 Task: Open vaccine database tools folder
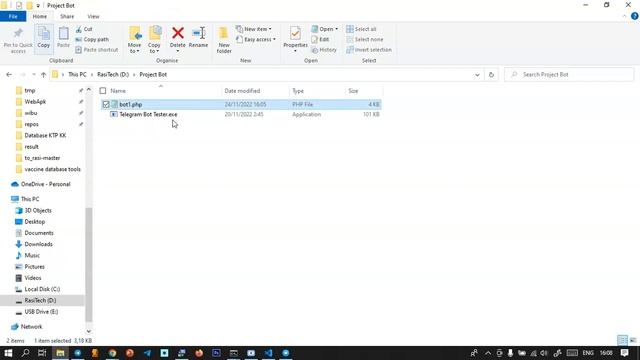pos(52,169)
